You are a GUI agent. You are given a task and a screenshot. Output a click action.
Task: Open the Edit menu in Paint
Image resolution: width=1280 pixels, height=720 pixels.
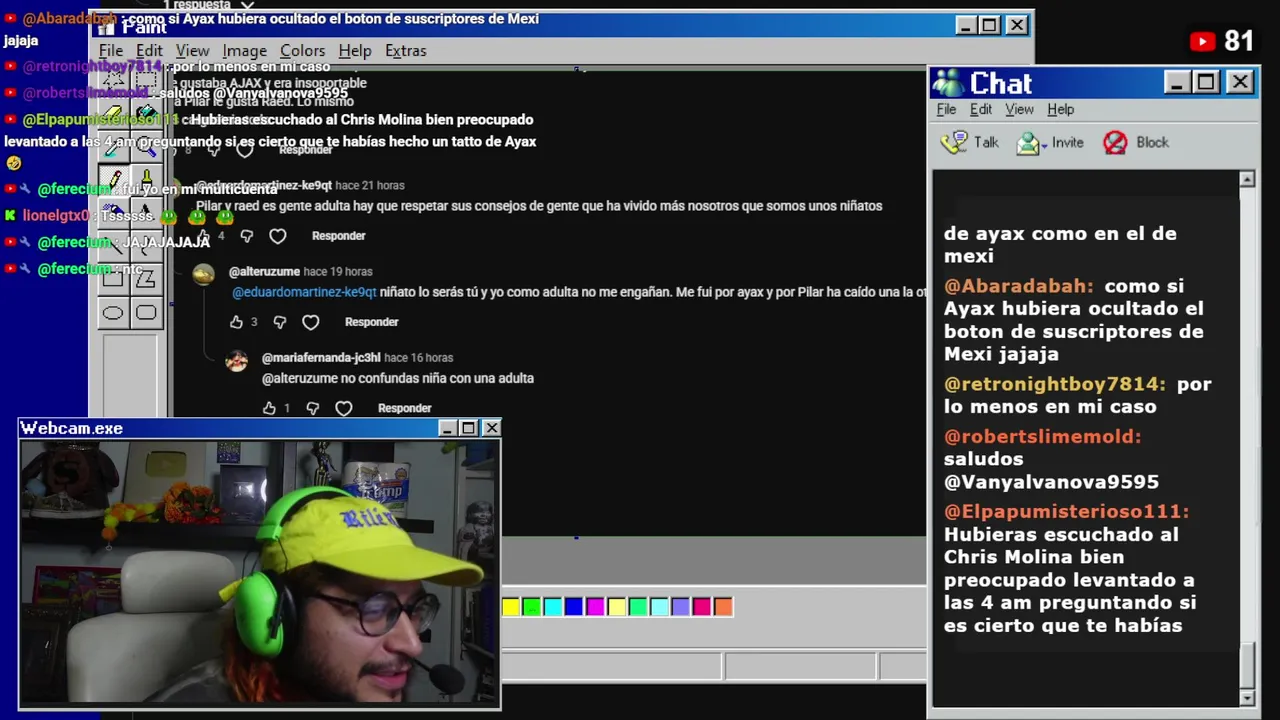(x=149, y=50)
